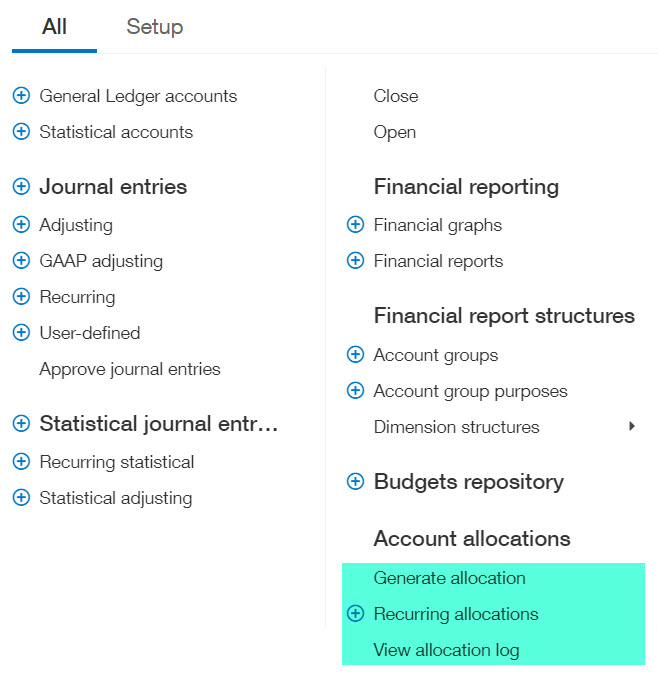Click plus icon next to Recurring allocations
658x673 pixels.
[355, 614]
